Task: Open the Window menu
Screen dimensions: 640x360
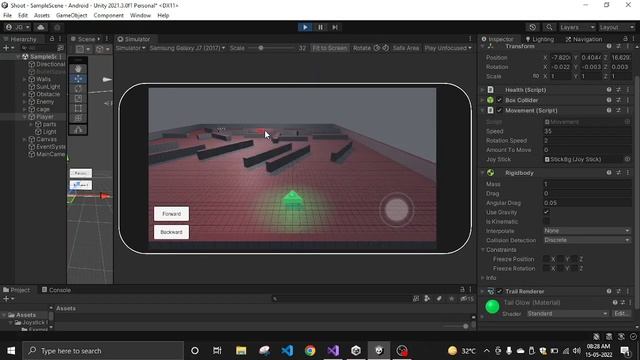Action: pyautogui.click(x=140, y=15)
